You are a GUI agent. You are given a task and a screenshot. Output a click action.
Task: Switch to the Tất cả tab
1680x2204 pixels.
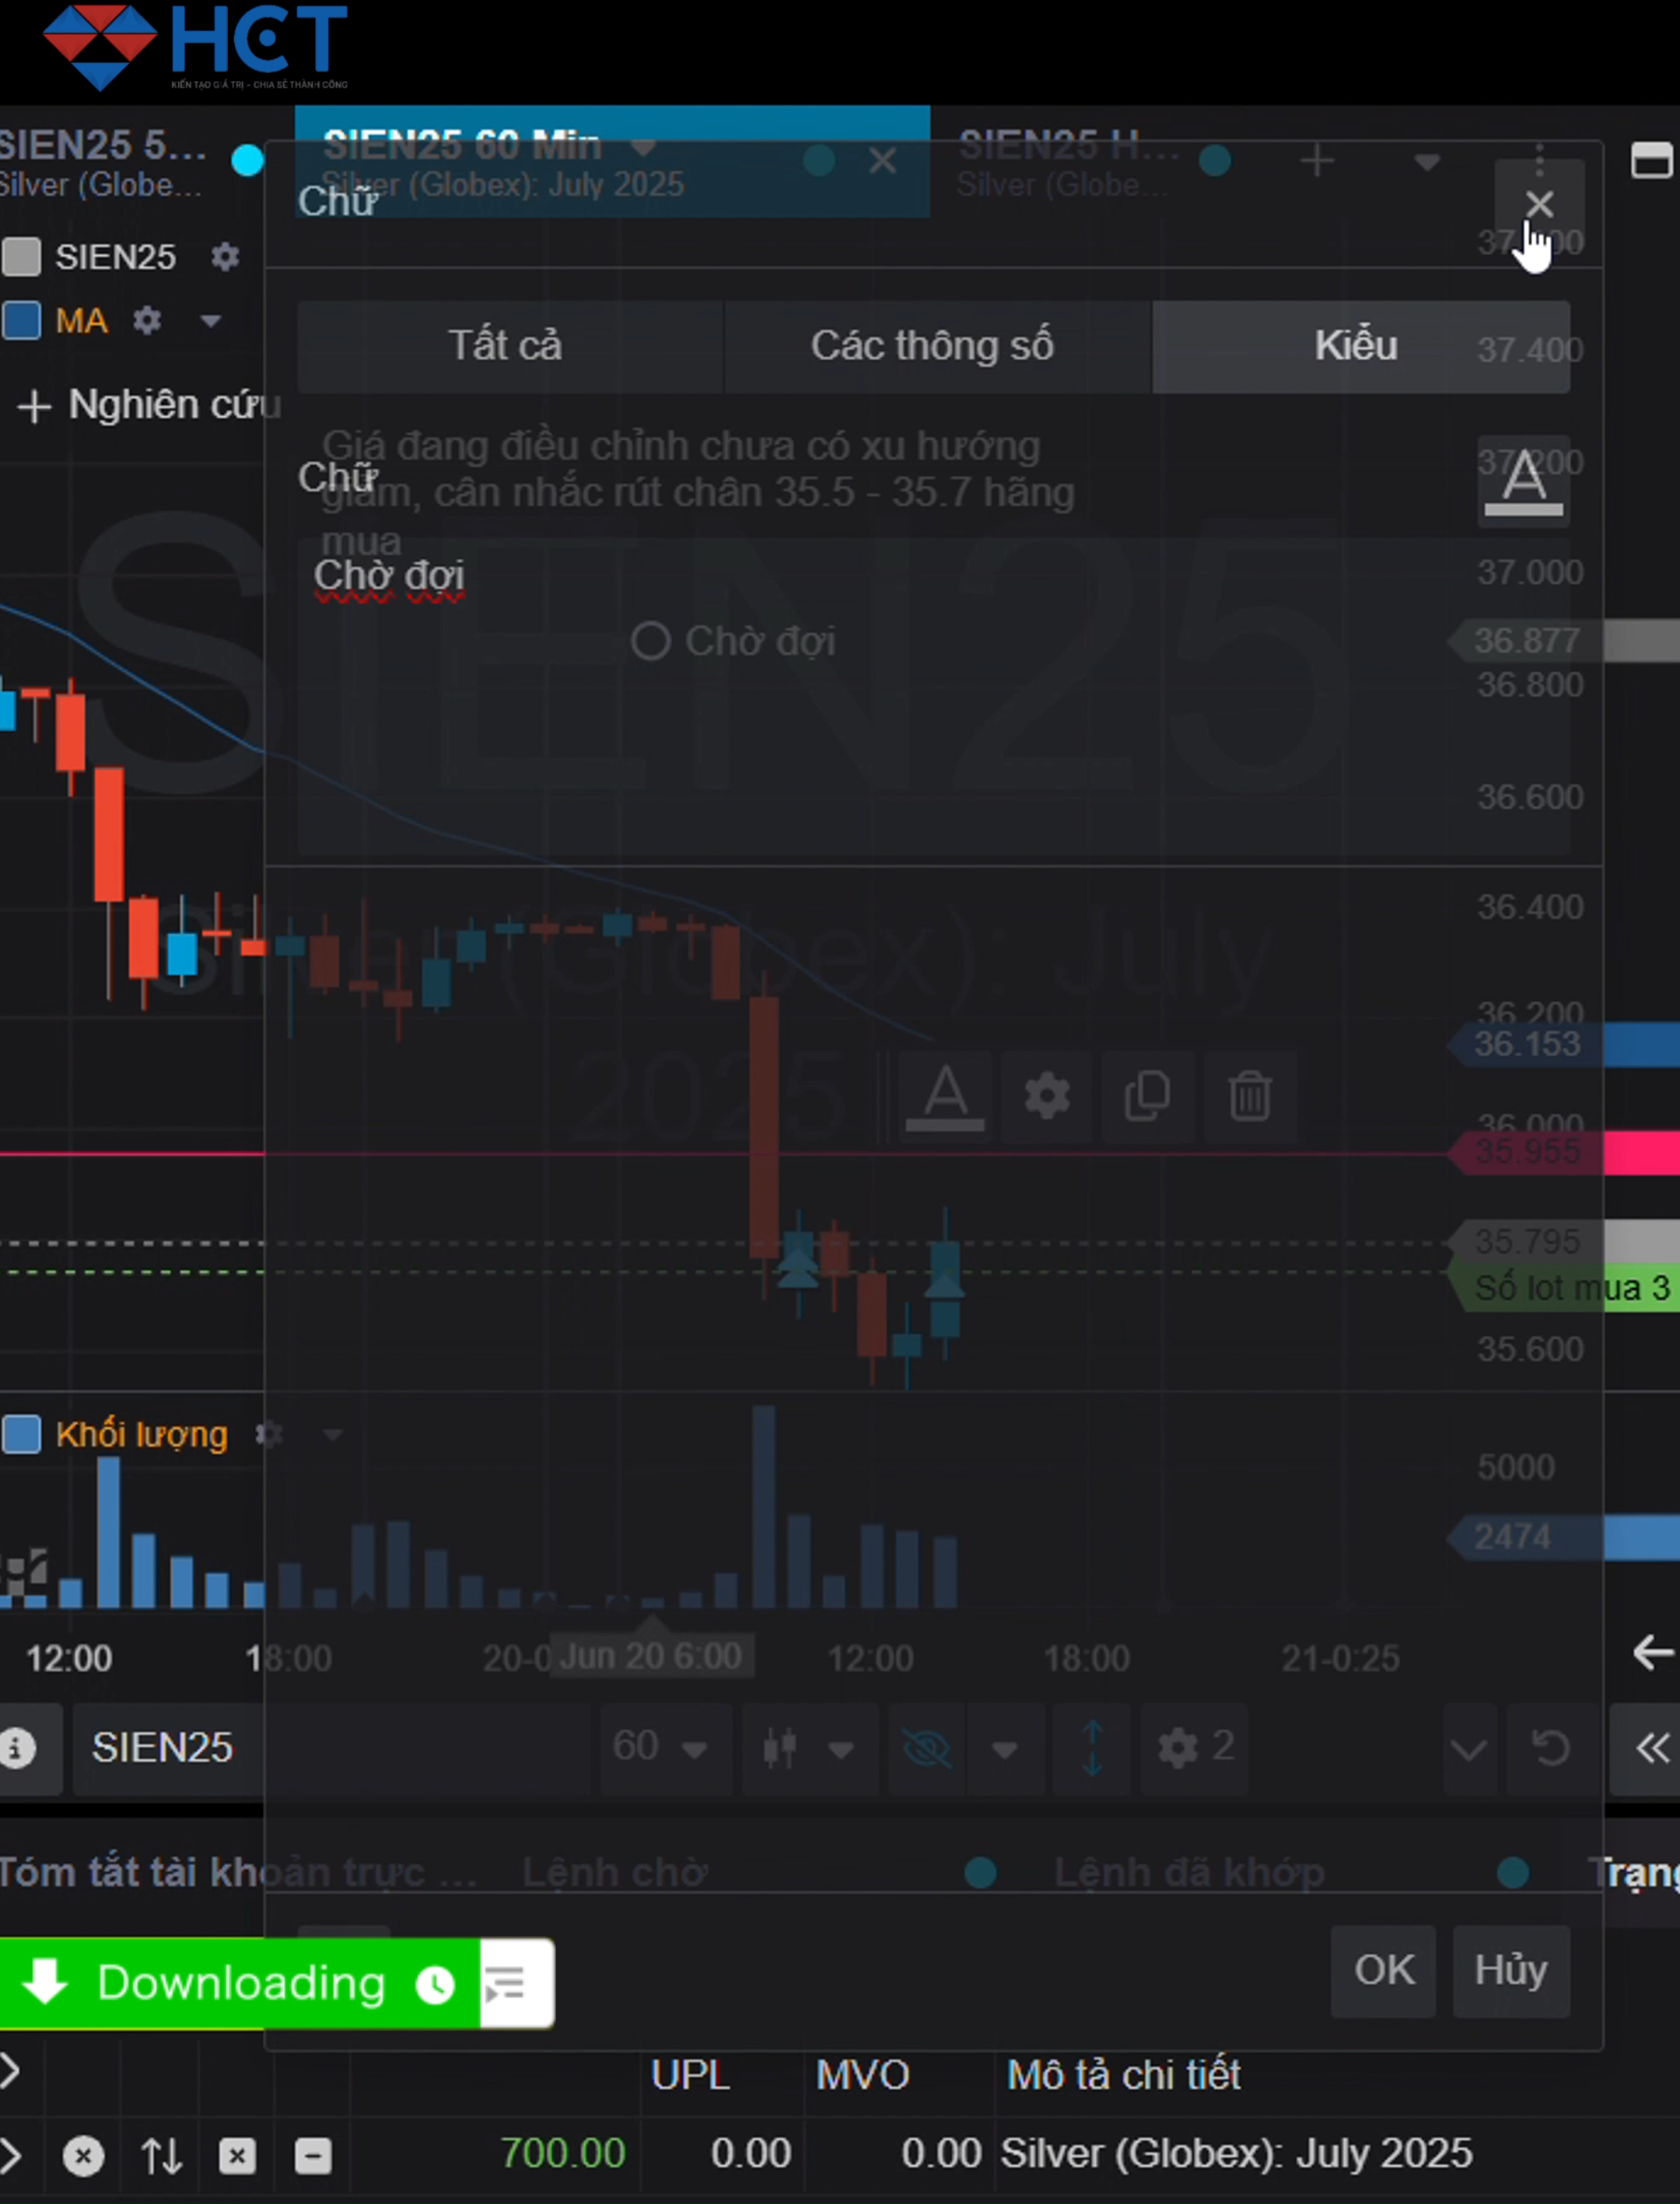click(506, 346)
